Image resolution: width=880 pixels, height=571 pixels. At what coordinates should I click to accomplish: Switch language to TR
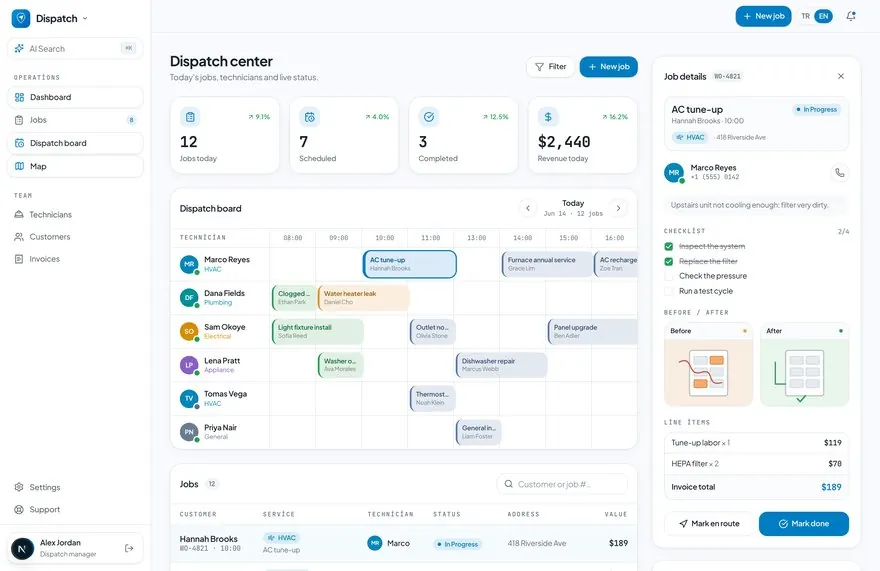tap(805, 16)
